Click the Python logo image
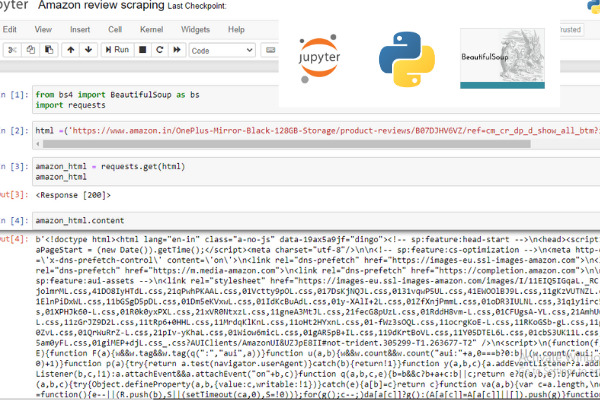 pyautogui.click(x=407, y=59)
